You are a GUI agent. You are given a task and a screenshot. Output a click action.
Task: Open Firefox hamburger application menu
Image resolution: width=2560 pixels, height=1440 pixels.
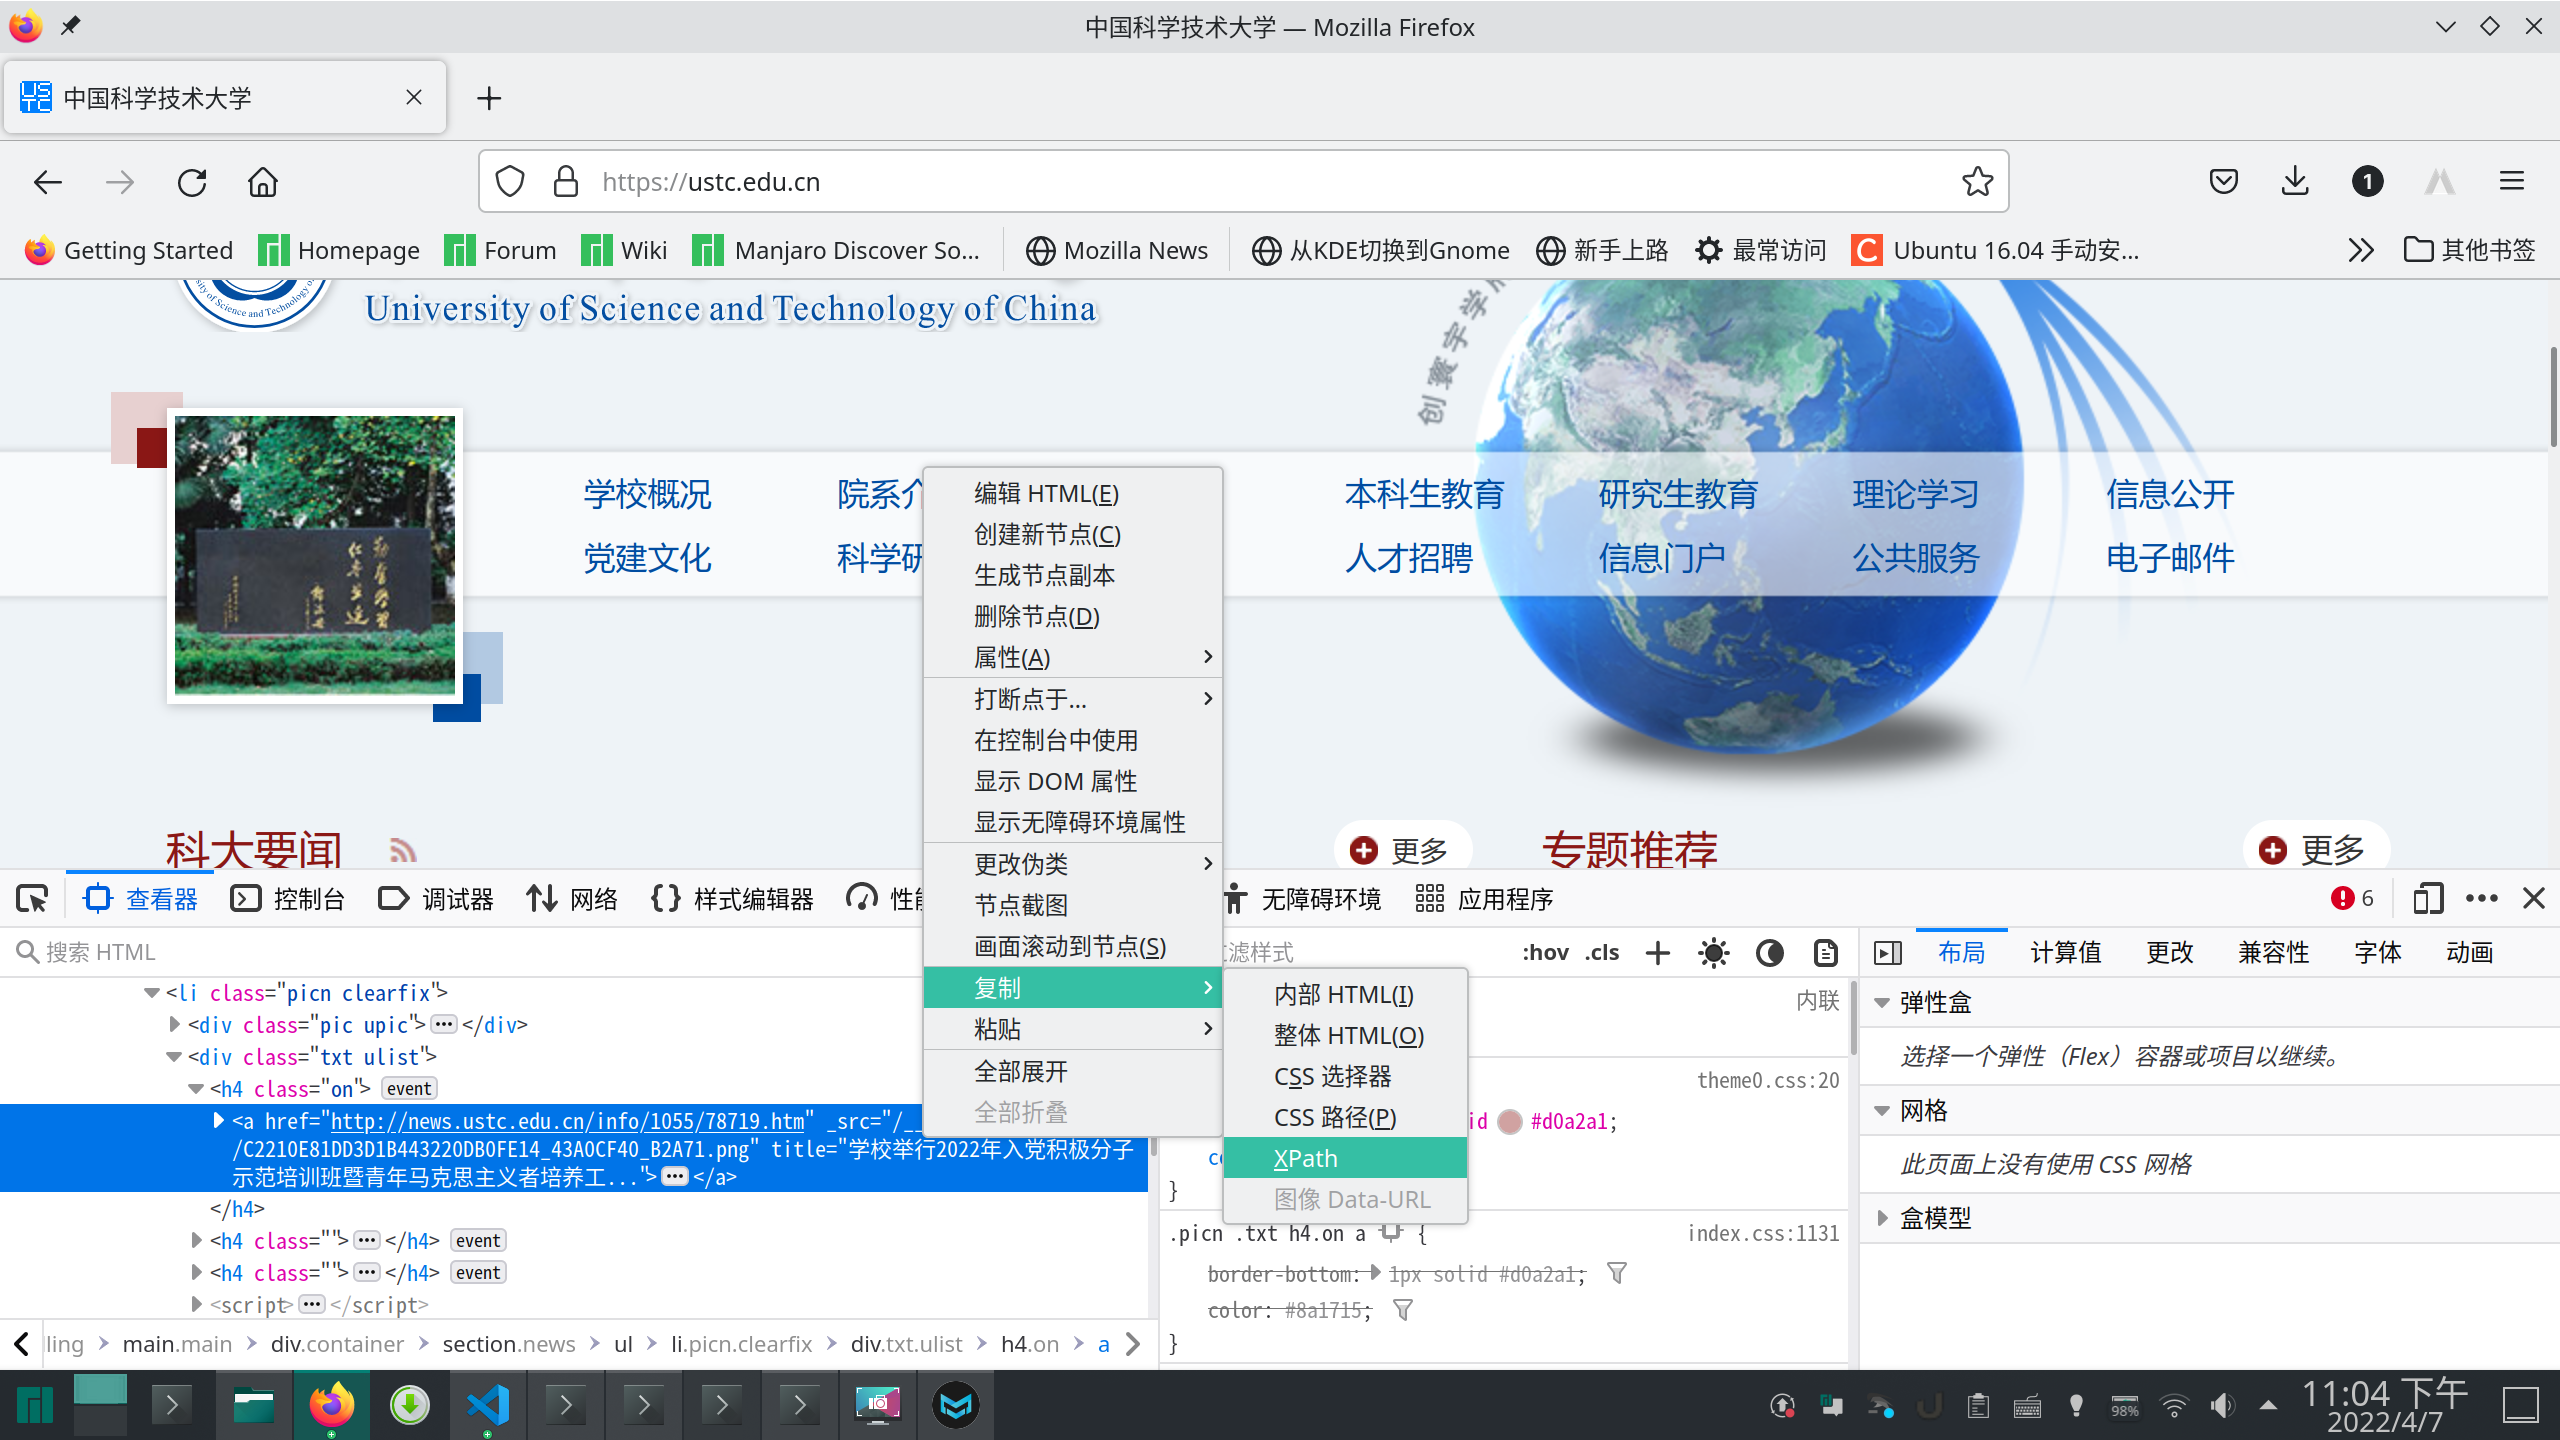2512,181
